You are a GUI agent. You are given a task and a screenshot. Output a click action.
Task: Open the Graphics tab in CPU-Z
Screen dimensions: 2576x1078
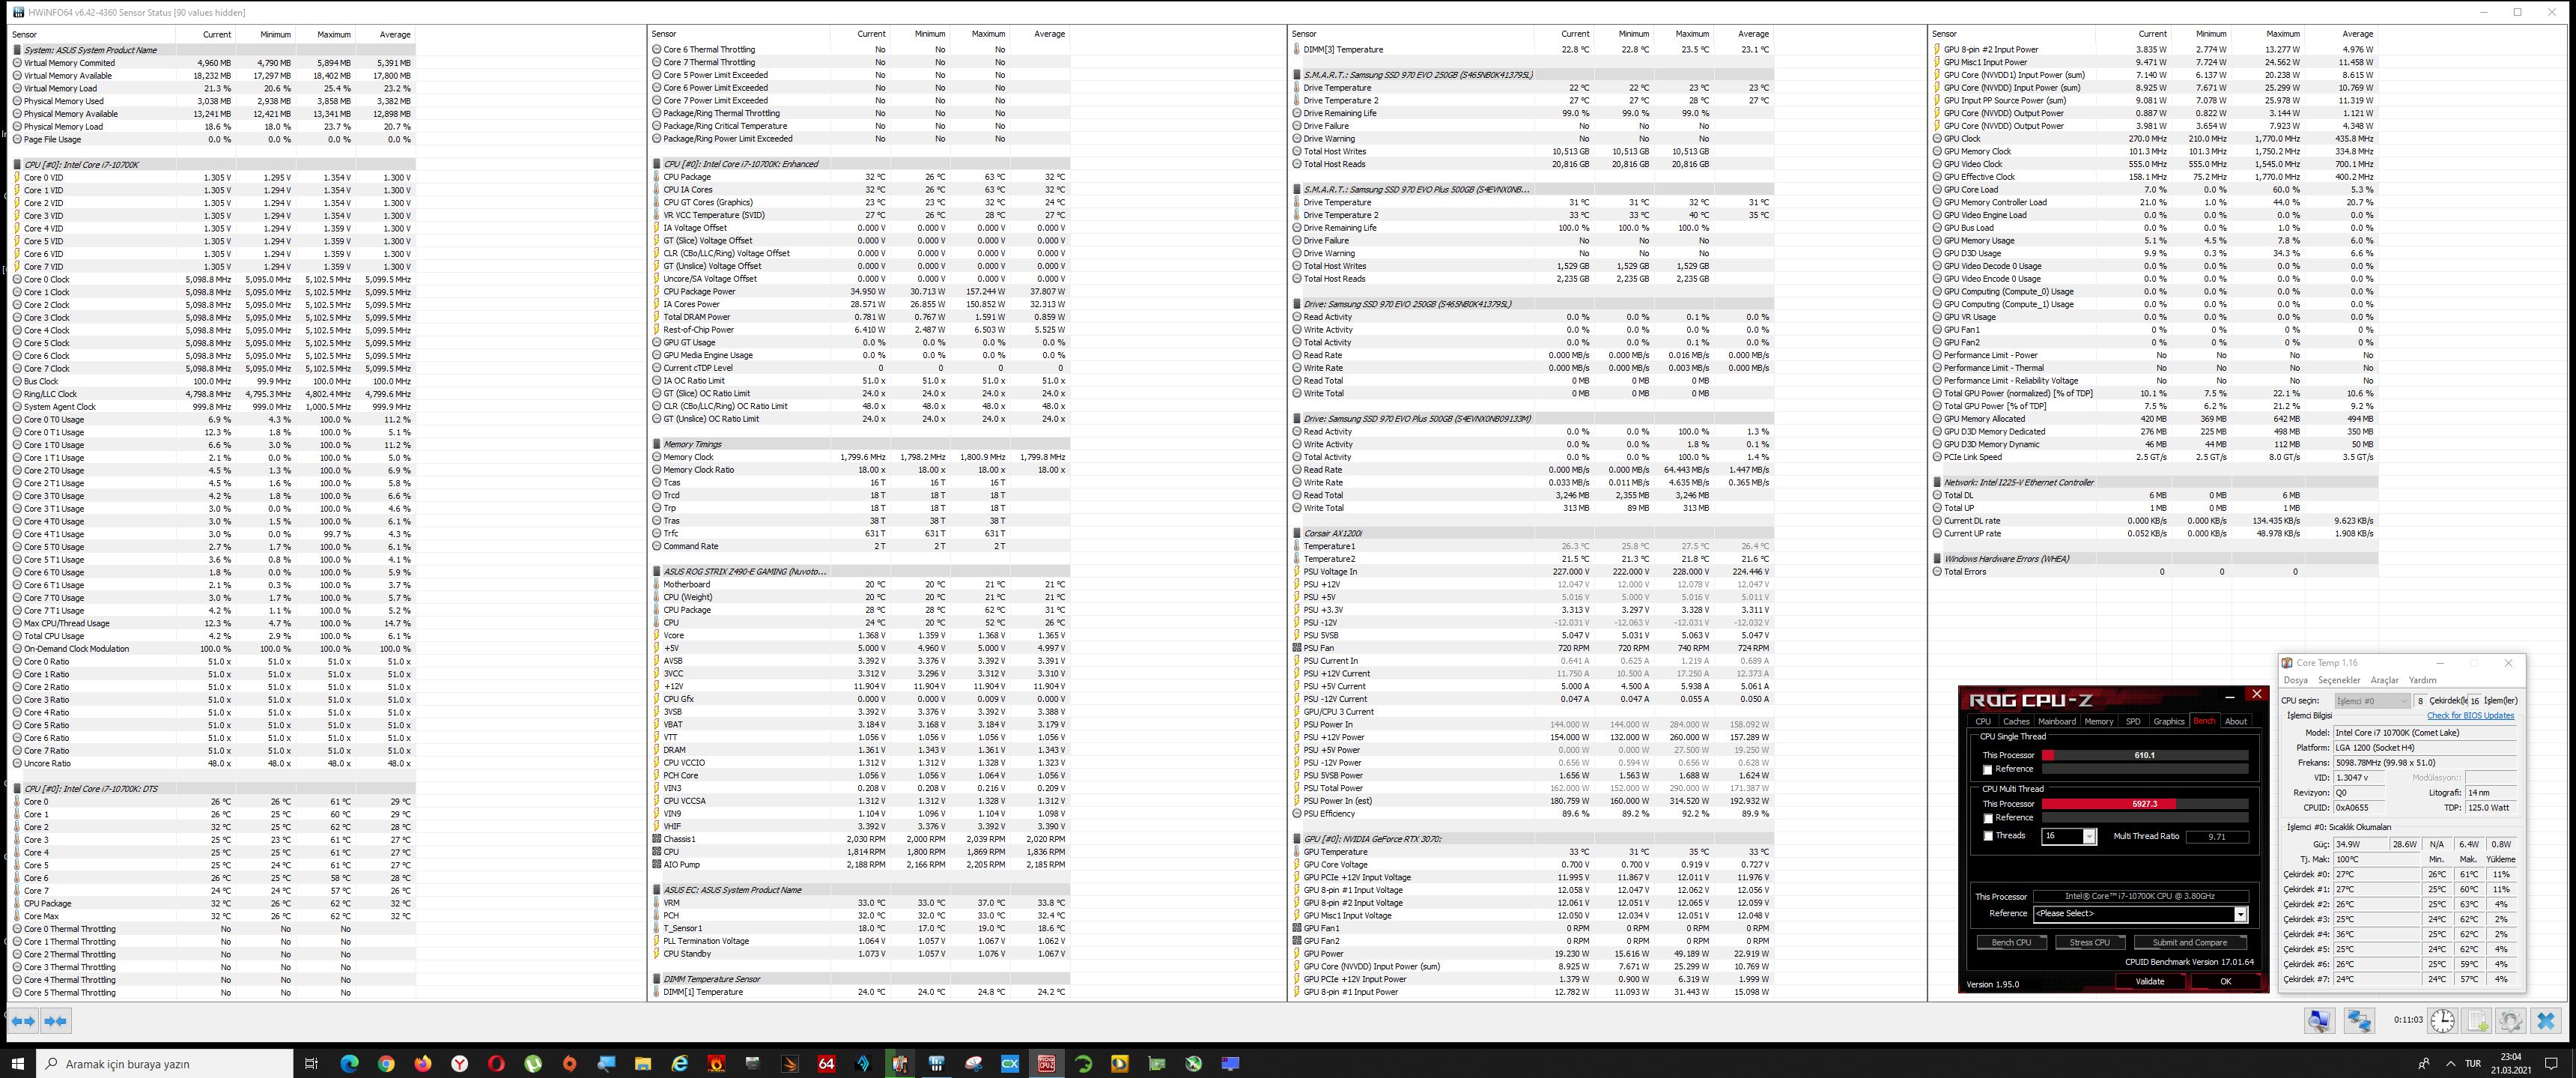pyautogui.click(x=2169, y=721)
